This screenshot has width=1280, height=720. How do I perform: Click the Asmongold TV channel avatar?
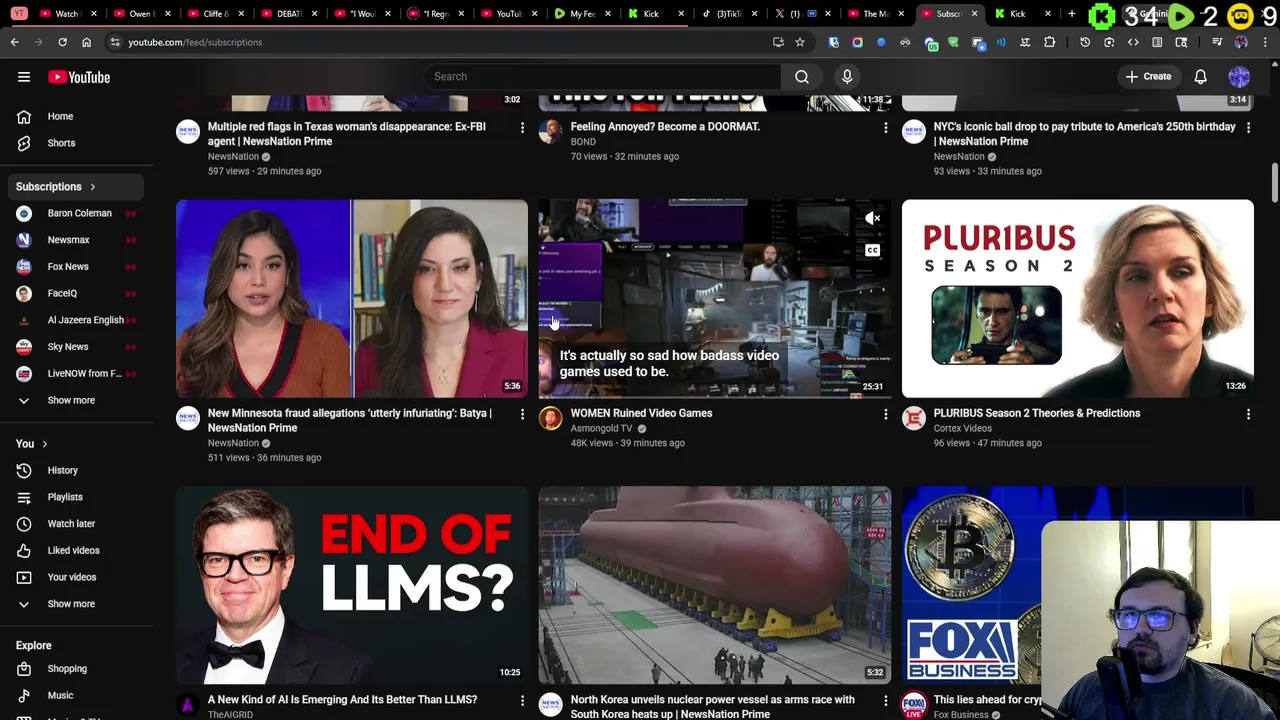point(550,418)
